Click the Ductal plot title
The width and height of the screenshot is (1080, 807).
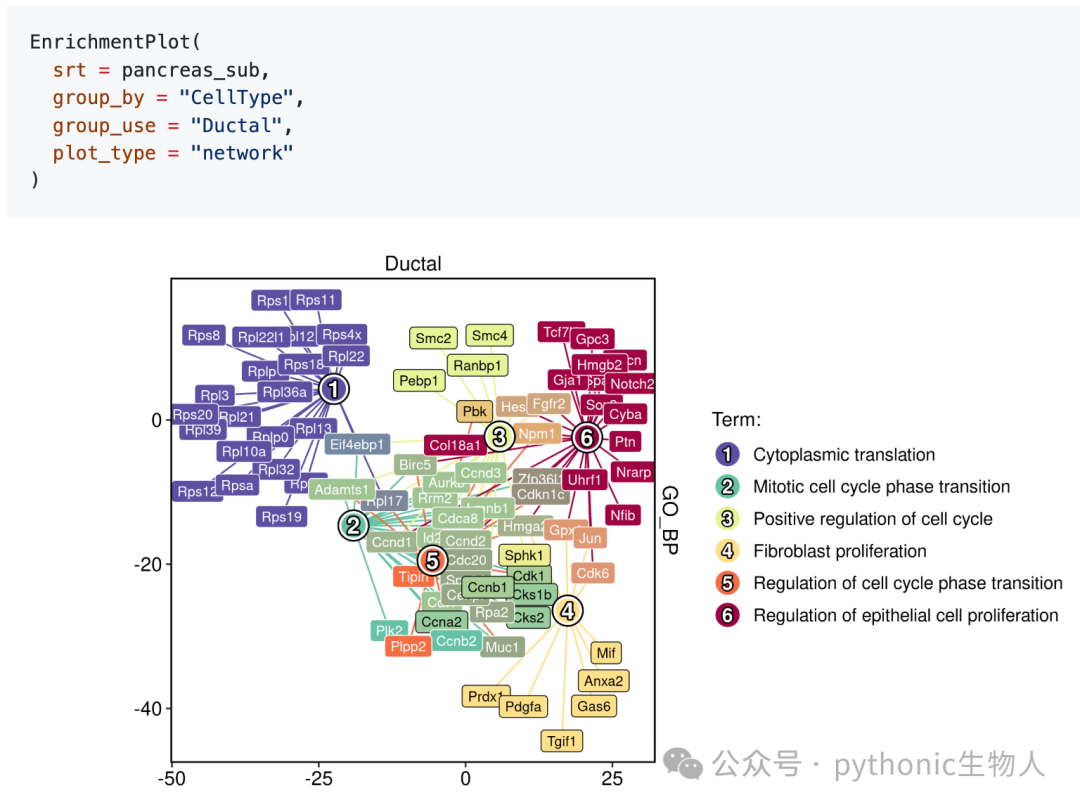[x=413, y=264]
